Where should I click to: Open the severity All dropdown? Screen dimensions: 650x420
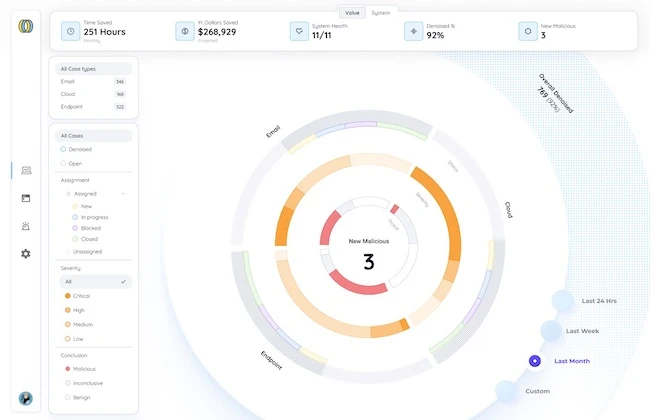pyautogui.click(x=94, y=282)
